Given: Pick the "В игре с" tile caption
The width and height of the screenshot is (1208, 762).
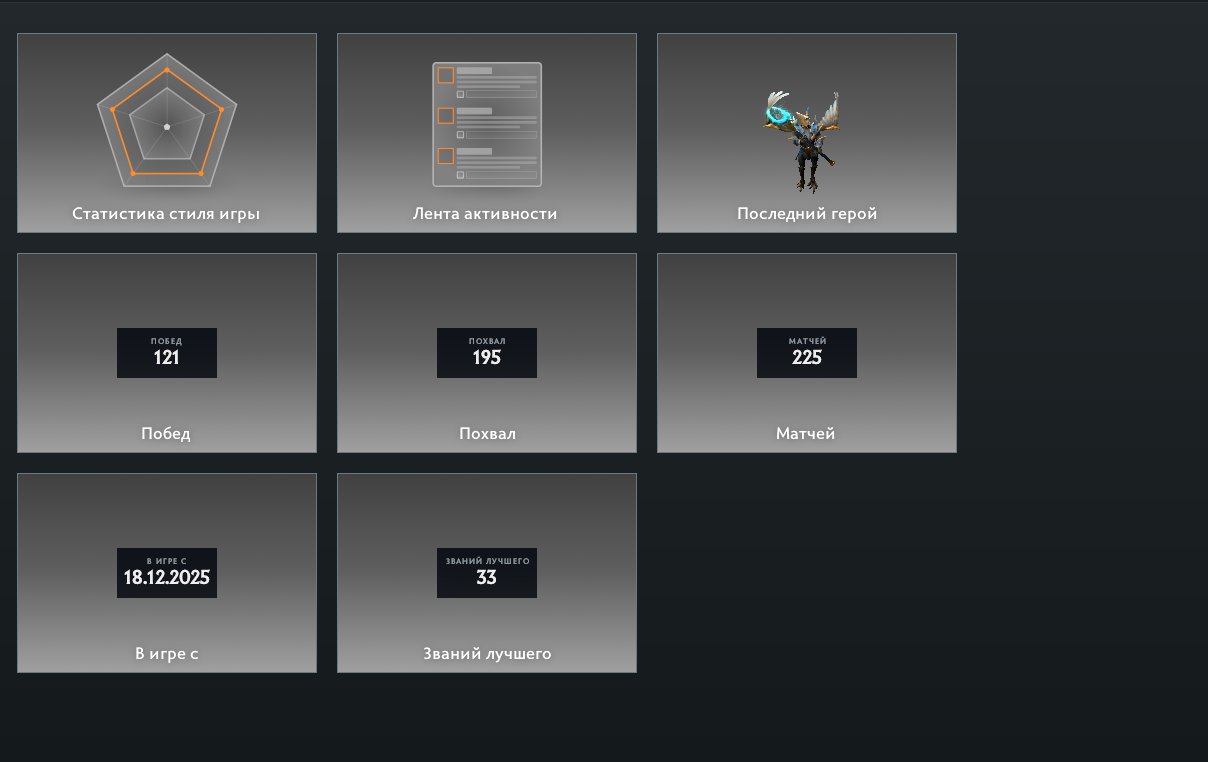Looking at the screenshot, I should coord(167,653).
